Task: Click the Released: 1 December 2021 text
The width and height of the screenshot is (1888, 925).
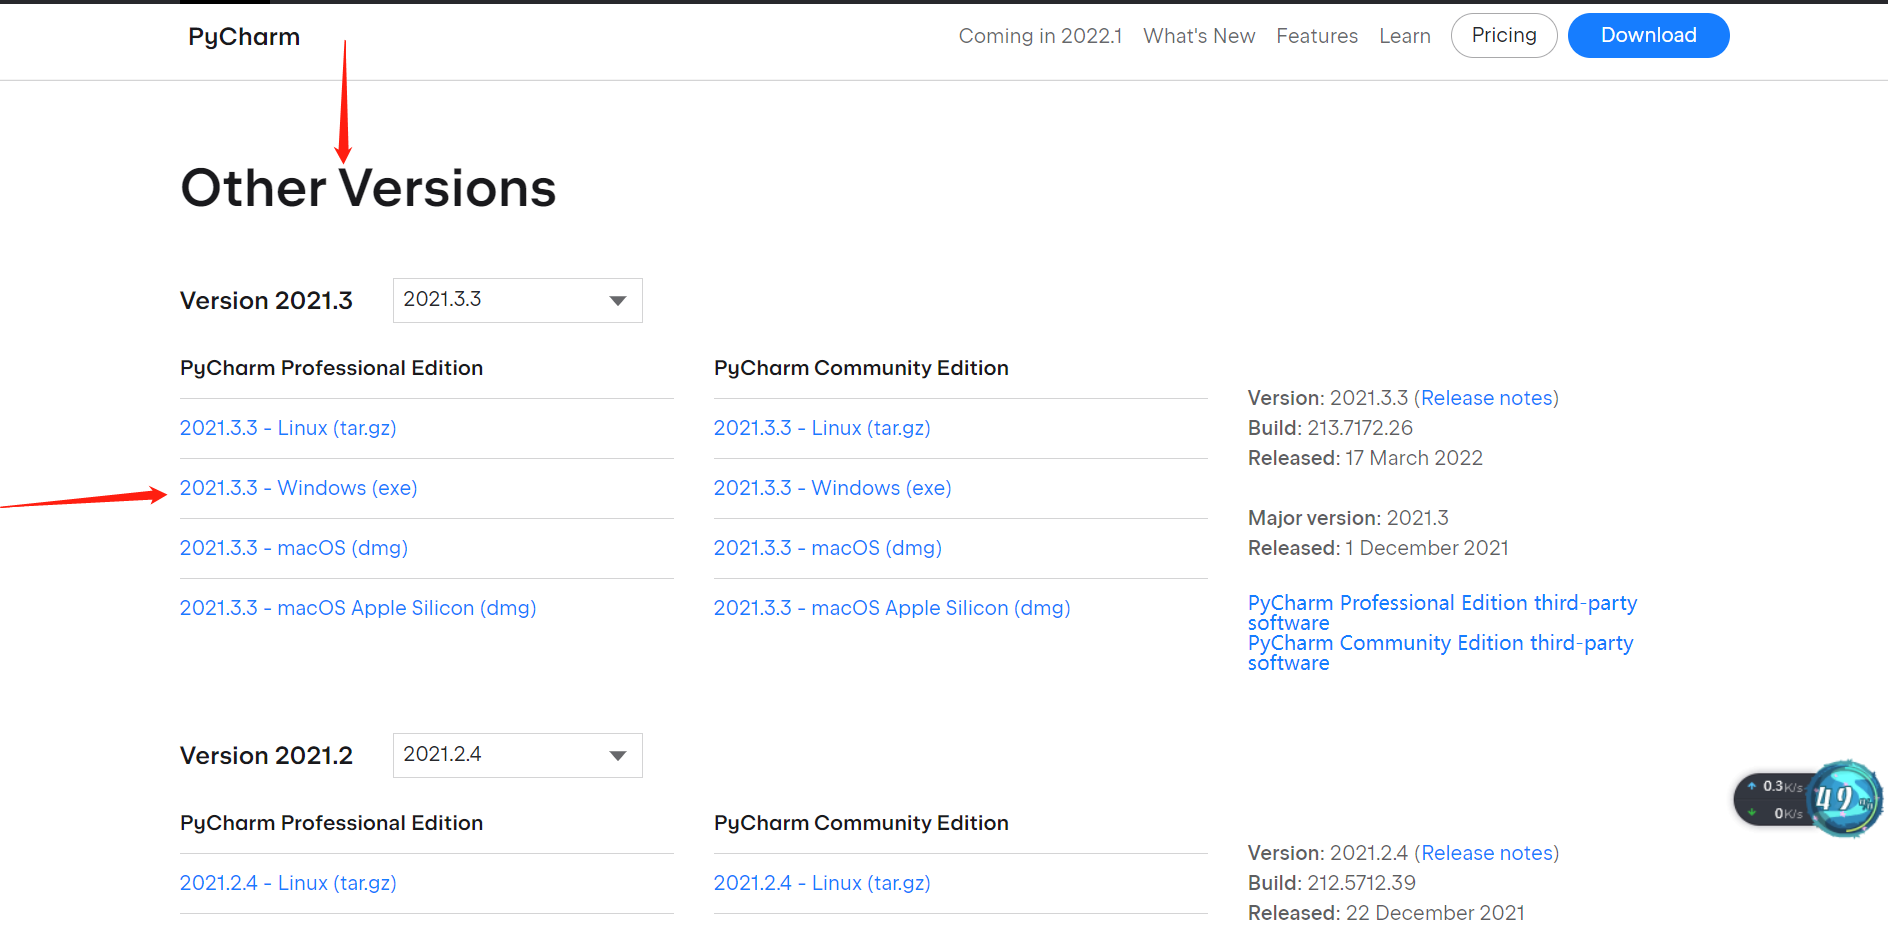Action: pyautogui.click(x=1378, y=548)
